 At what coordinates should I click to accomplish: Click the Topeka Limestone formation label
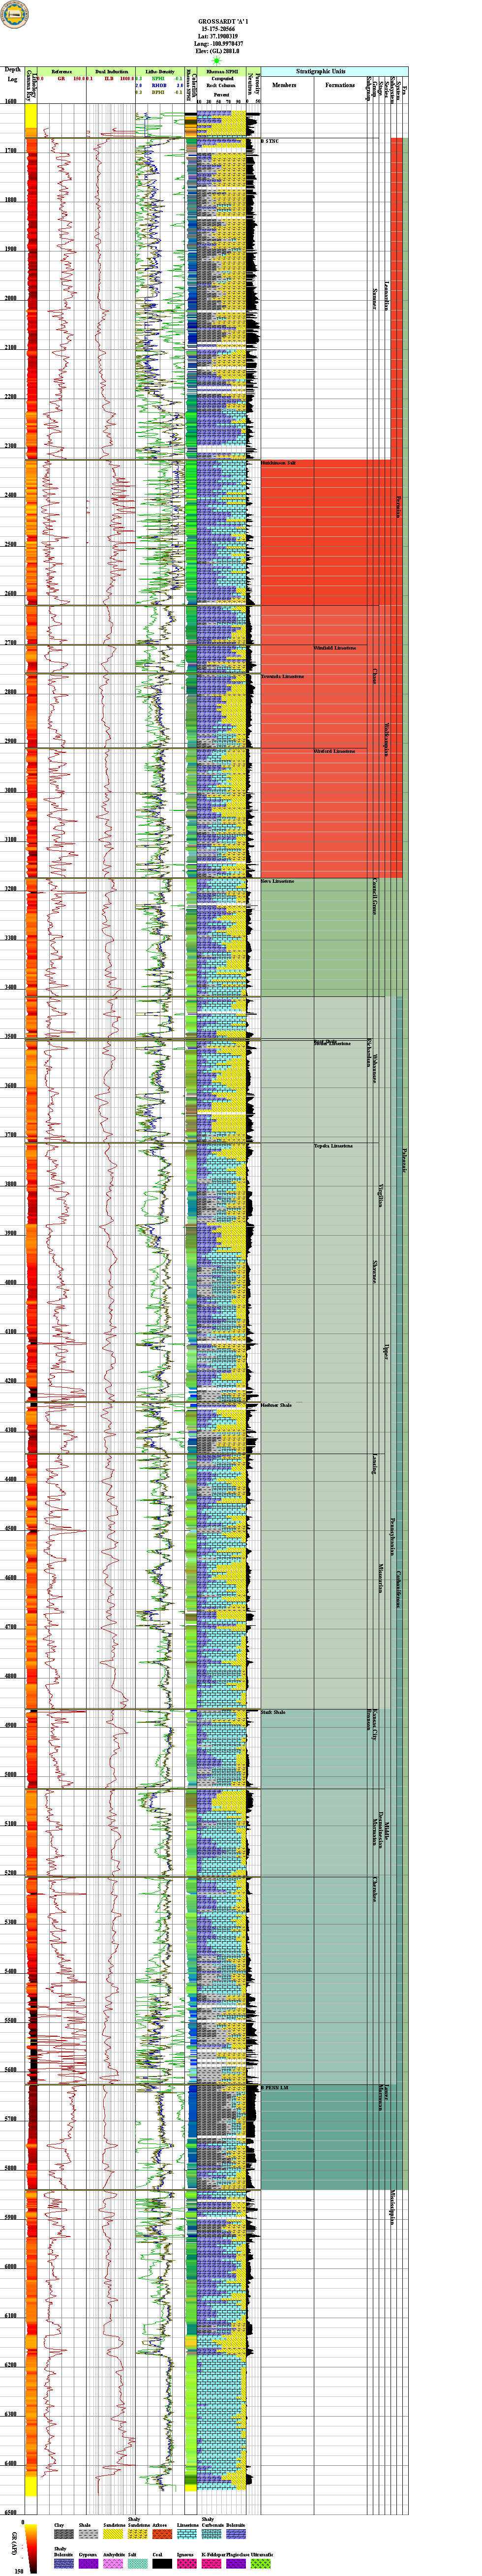(x=333, y=1145)
